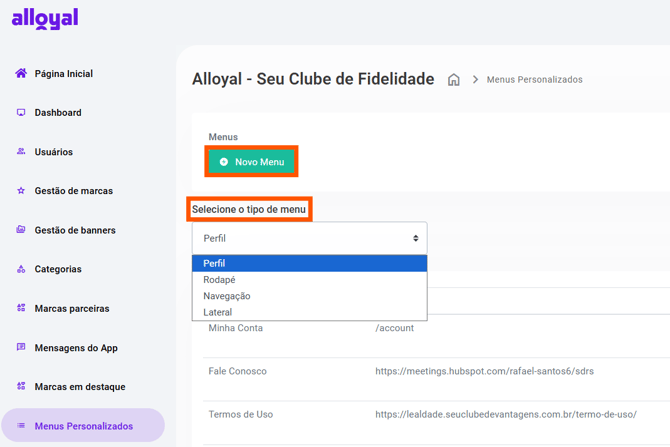Click the breadcrumb chevron arrow
Image resolution: width=670 pixels, height=447 pixels.
point(475,79)
